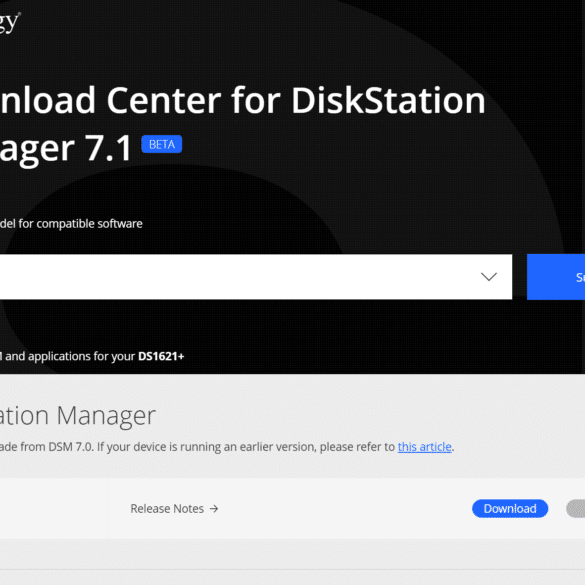Click the Download Center for DiskStation heading
Image resolution: width=585 pixels, height=585 pixels.
coord(243,100)
